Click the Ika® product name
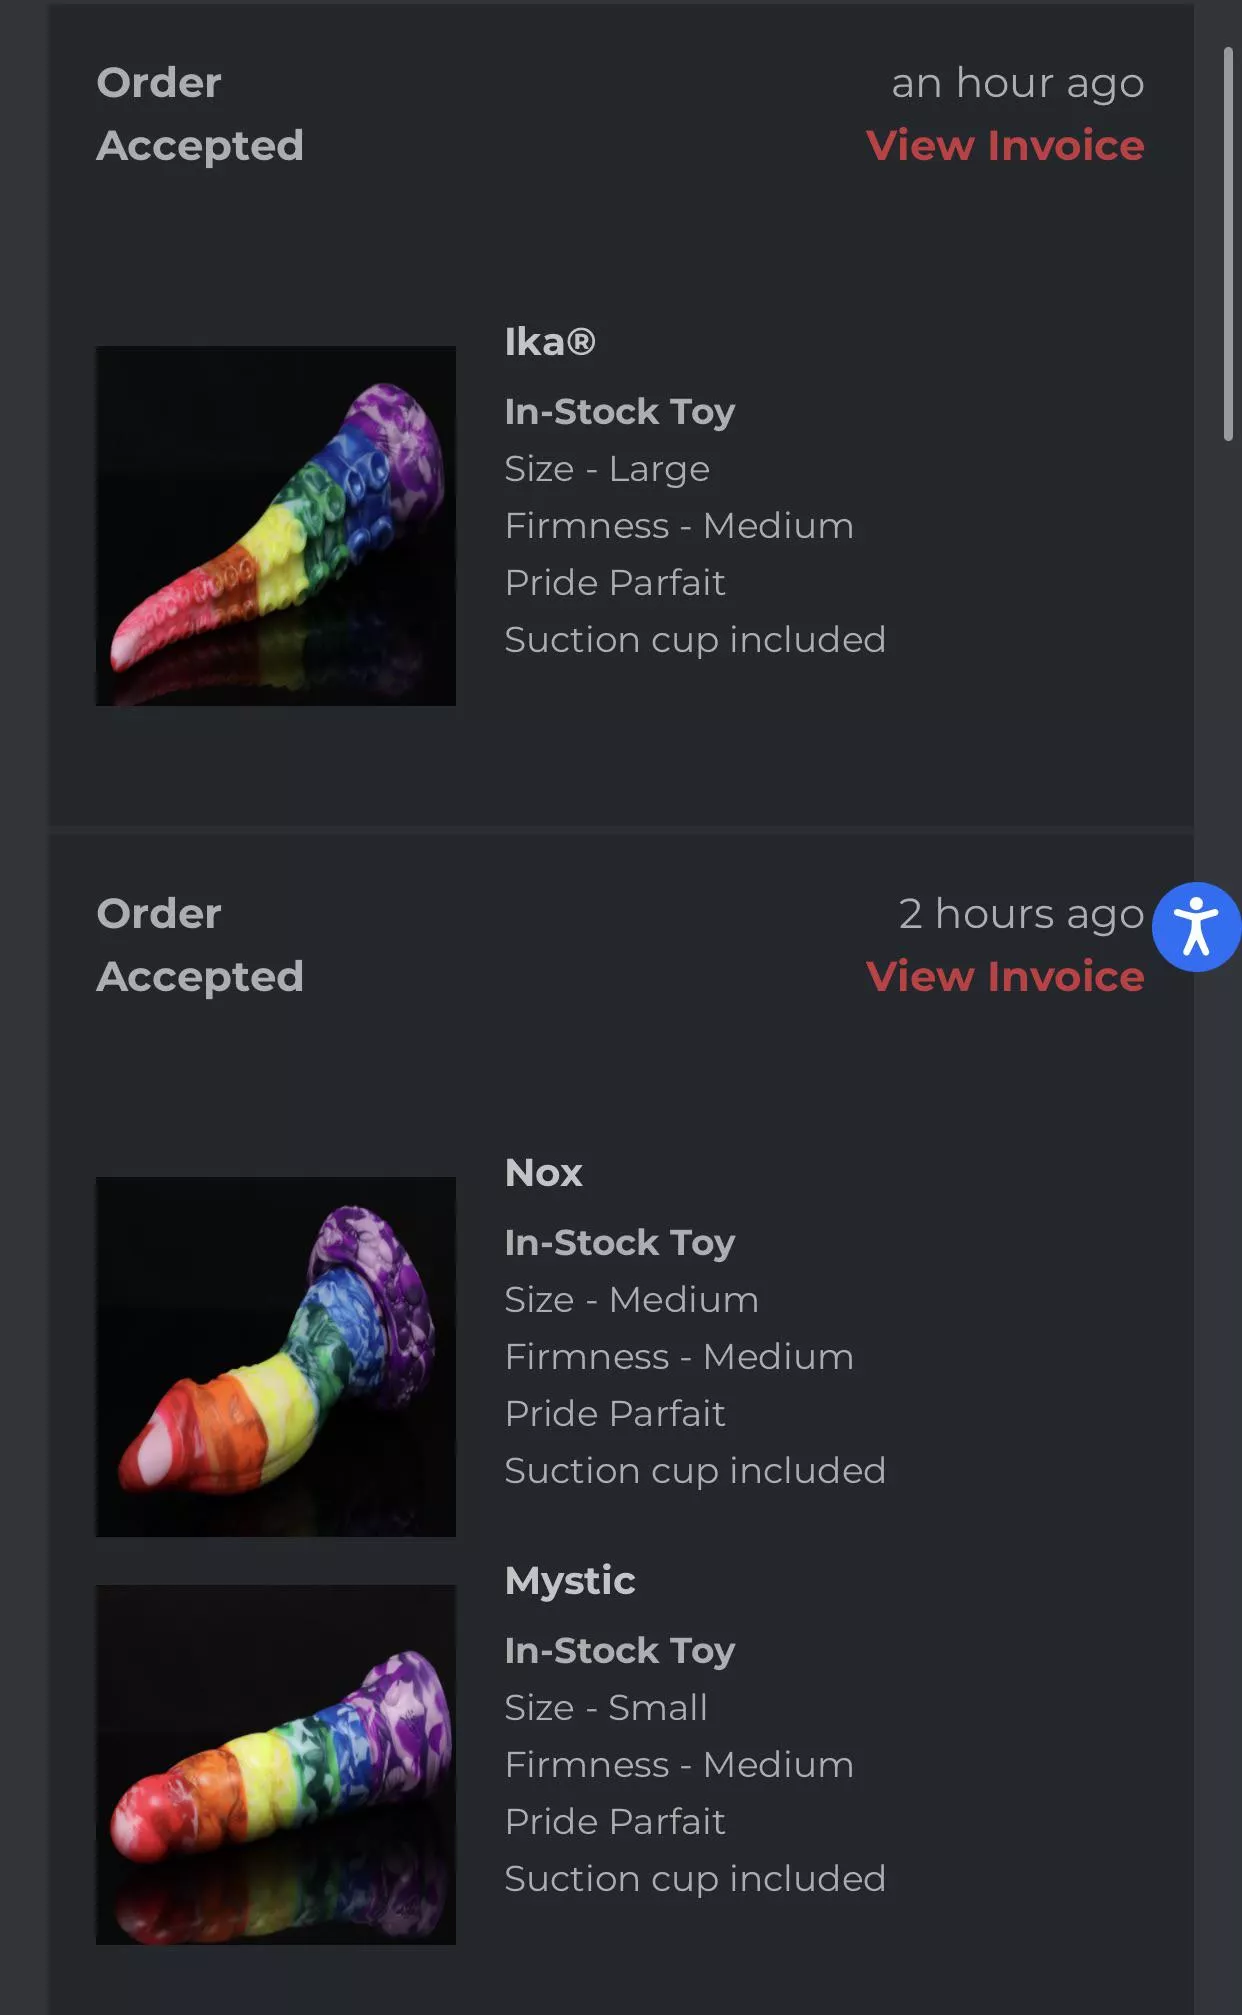 point(550,342)
